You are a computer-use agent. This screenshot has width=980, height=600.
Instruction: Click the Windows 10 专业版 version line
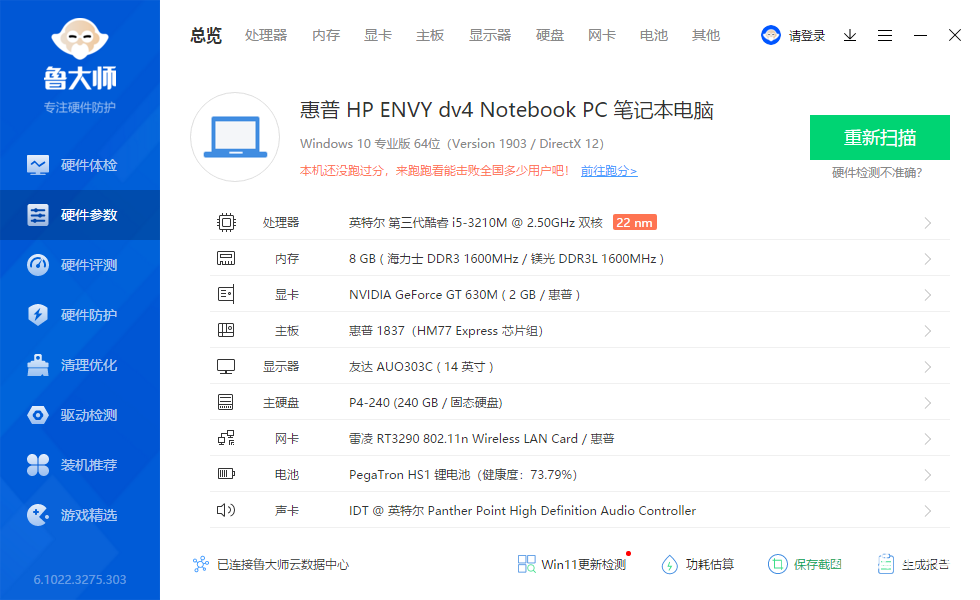(452, 144)
